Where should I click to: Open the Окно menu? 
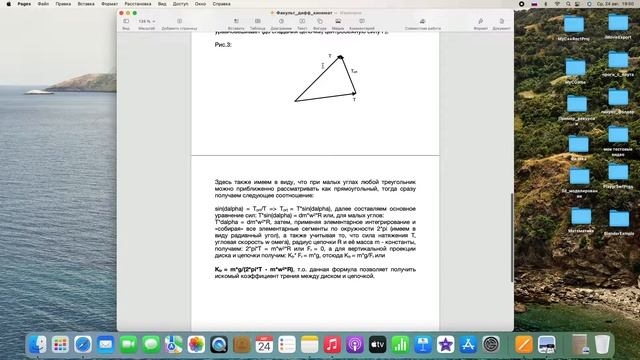click(200, 4)
